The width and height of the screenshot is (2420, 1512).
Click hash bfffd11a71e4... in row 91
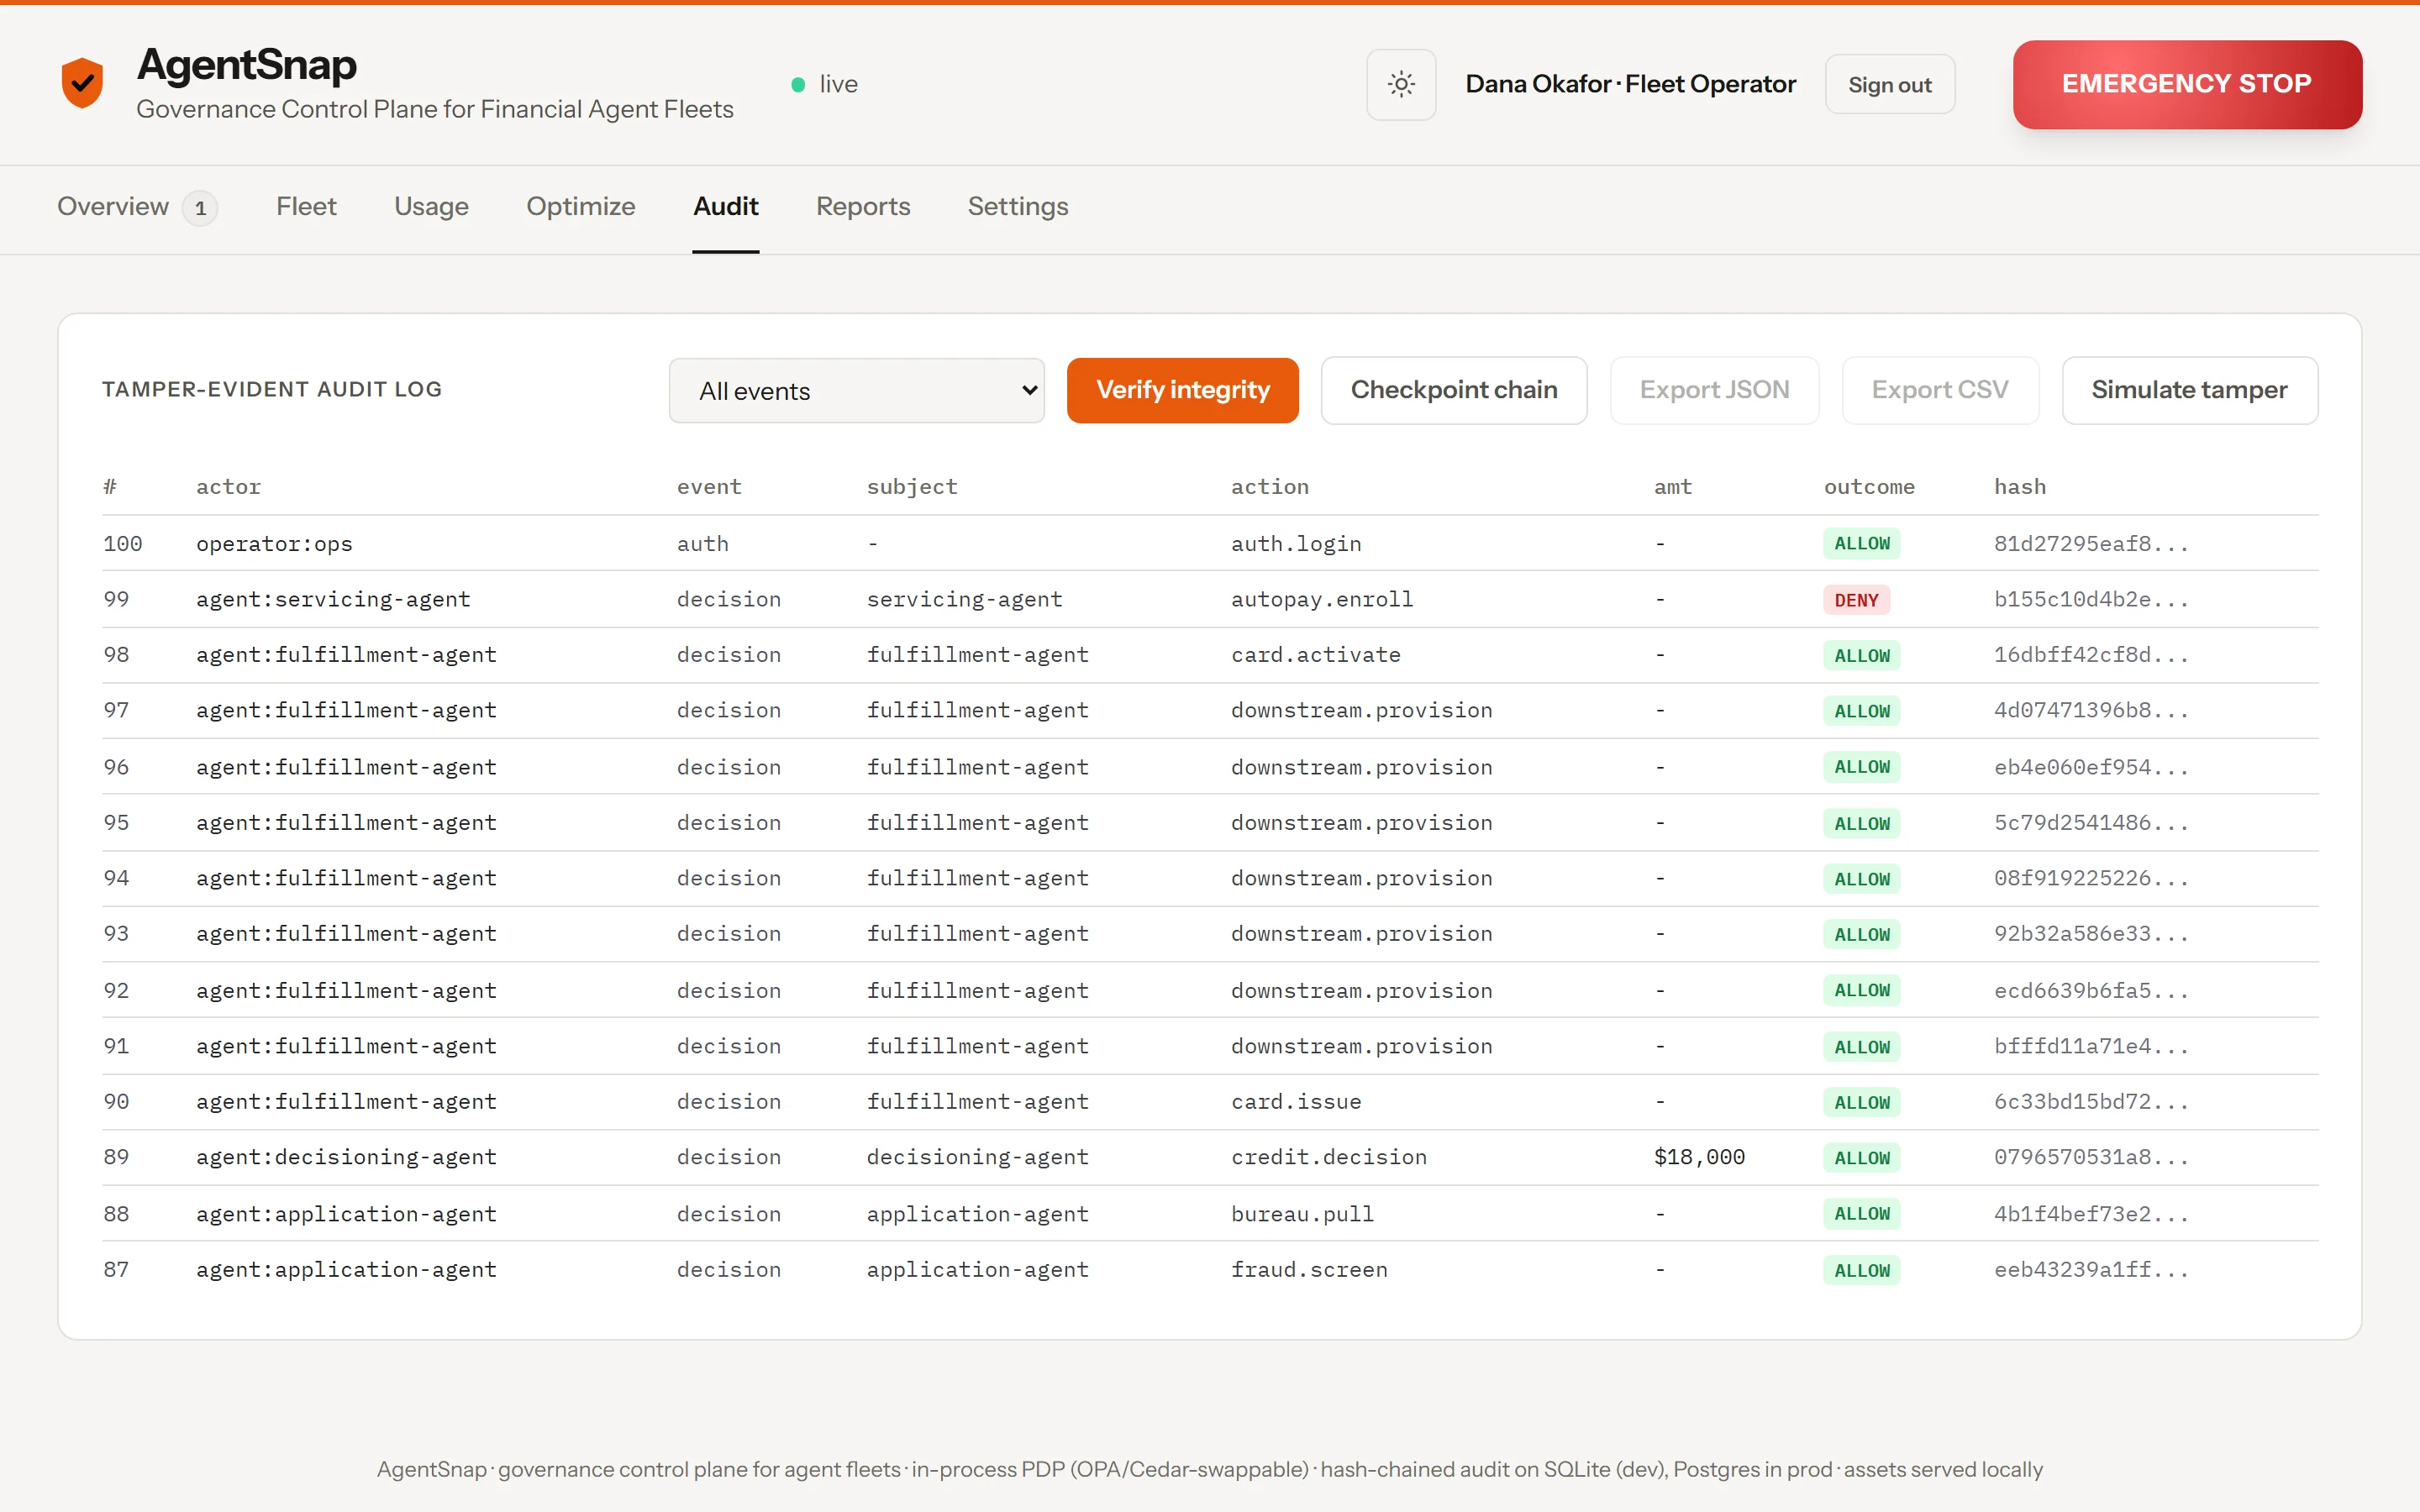(x=2091, y=1046)
